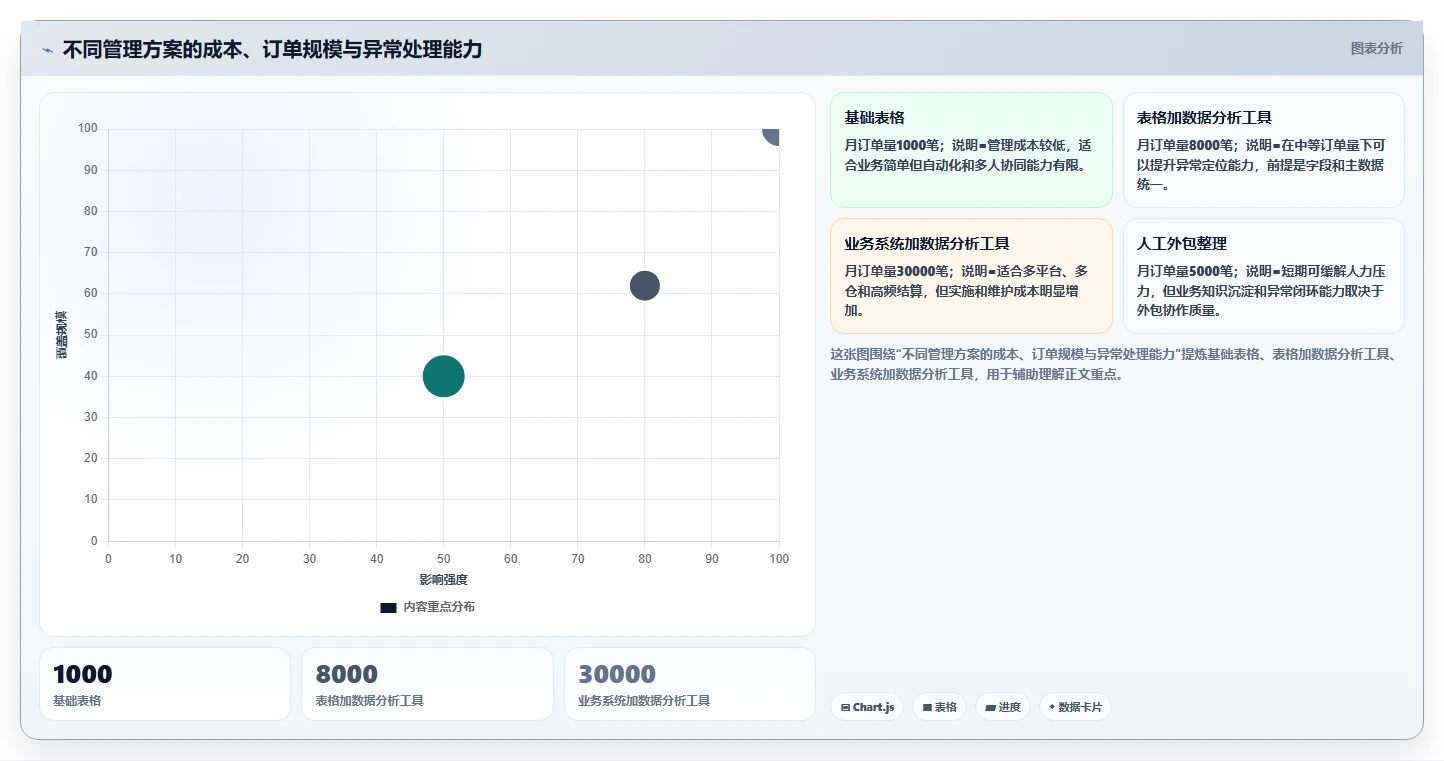The image size is (1444, 761).
Task: Click the 表格 tag icon
Action: tap(927, 707)
